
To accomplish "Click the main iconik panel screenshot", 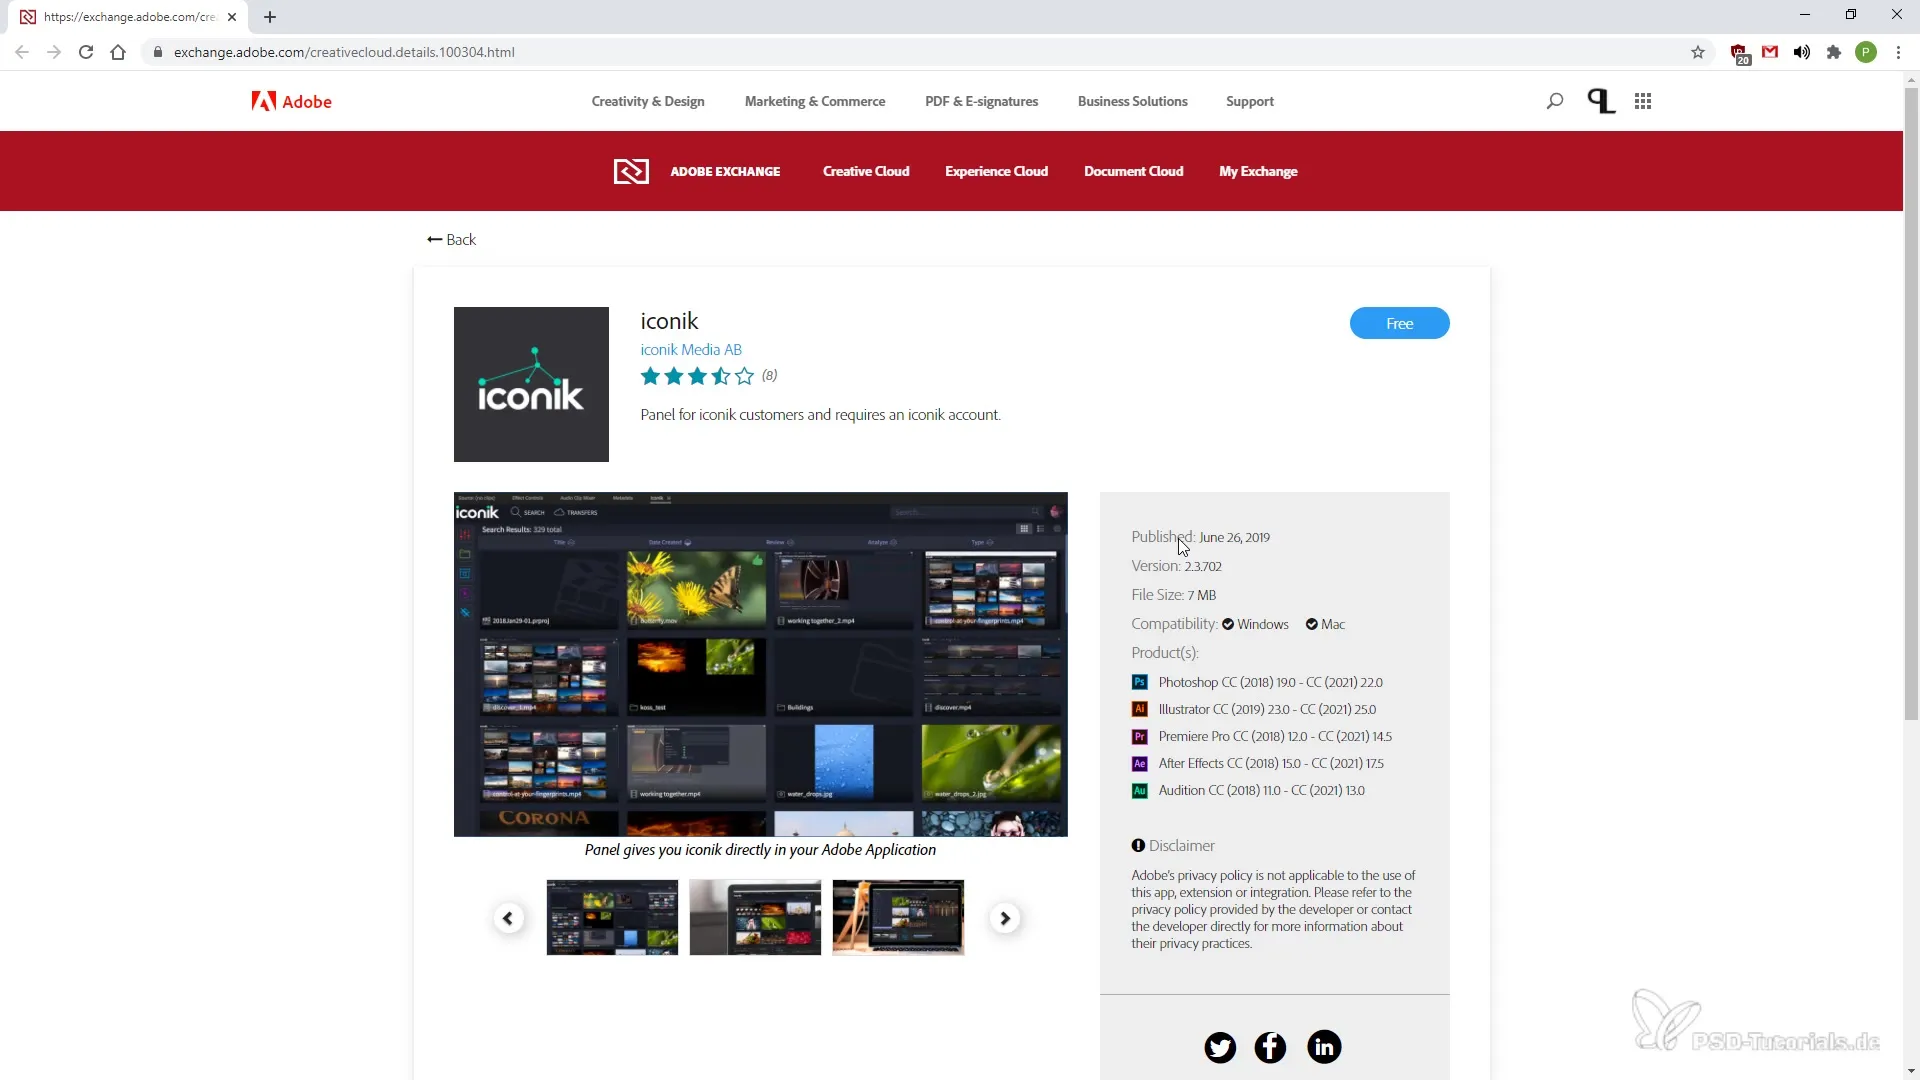I will click(x=761, y=664).
